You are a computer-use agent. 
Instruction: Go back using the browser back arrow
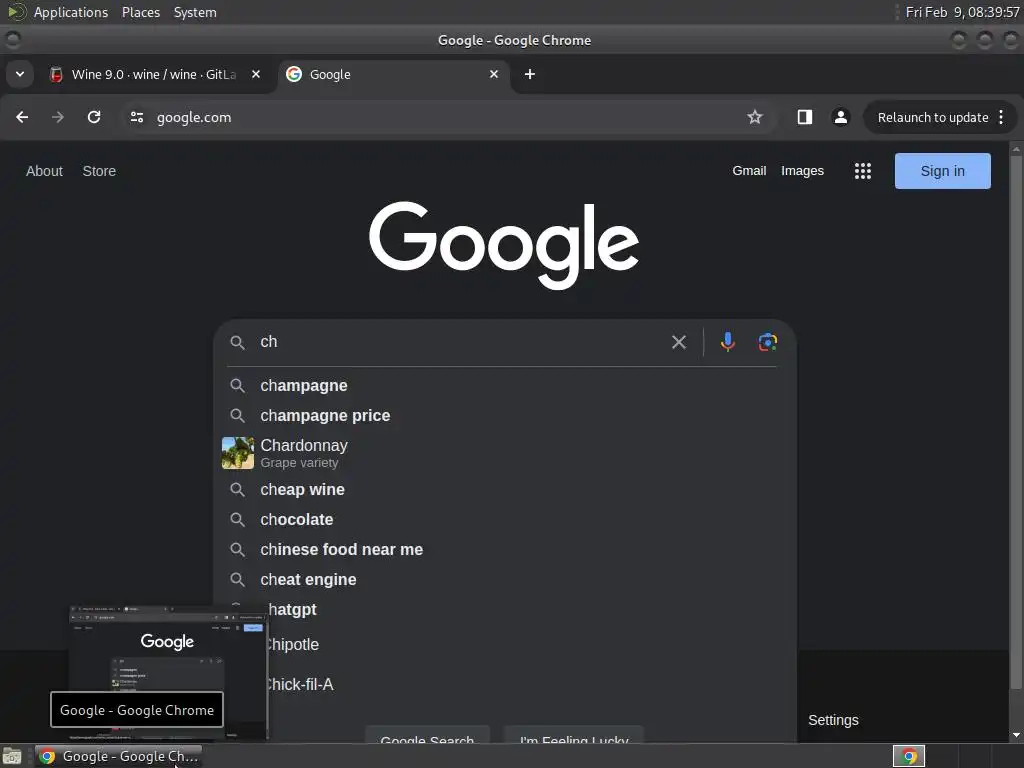(x=22, y=117)
